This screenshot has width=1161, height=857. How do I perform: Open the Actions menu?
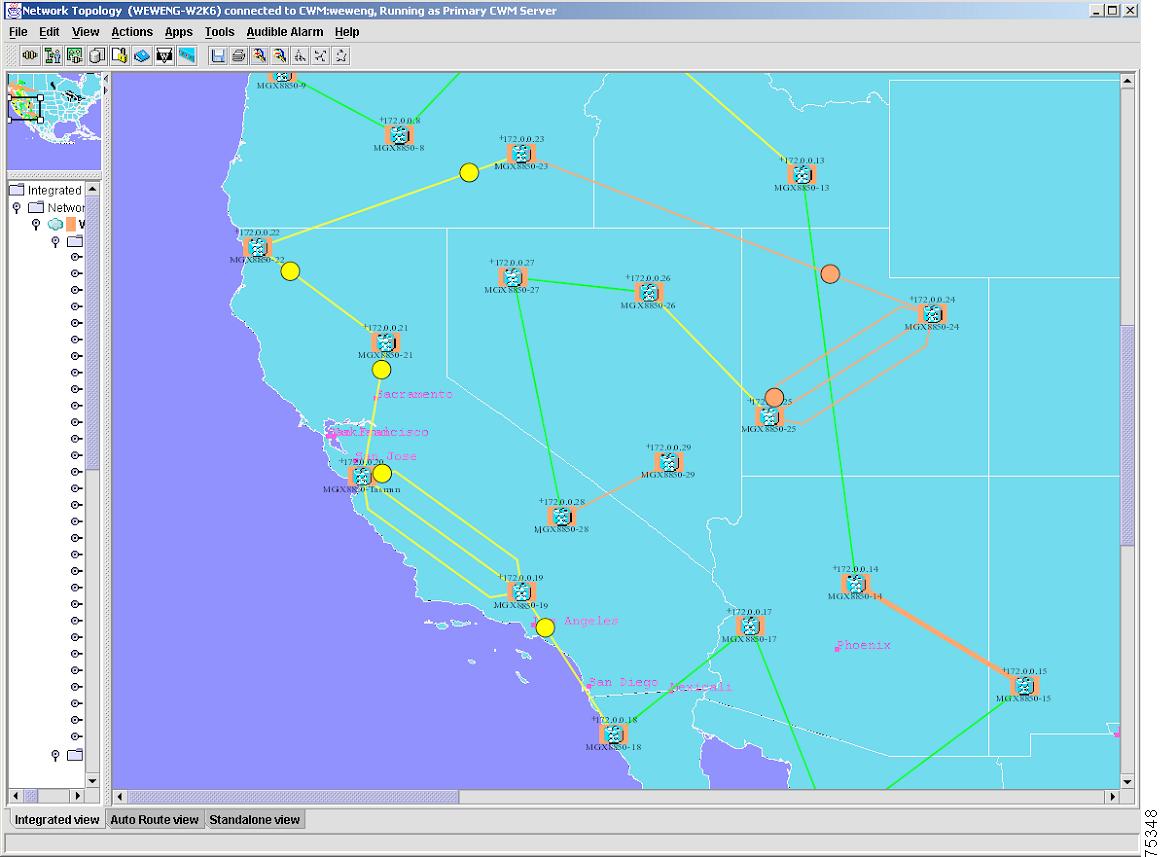[132, 32]
